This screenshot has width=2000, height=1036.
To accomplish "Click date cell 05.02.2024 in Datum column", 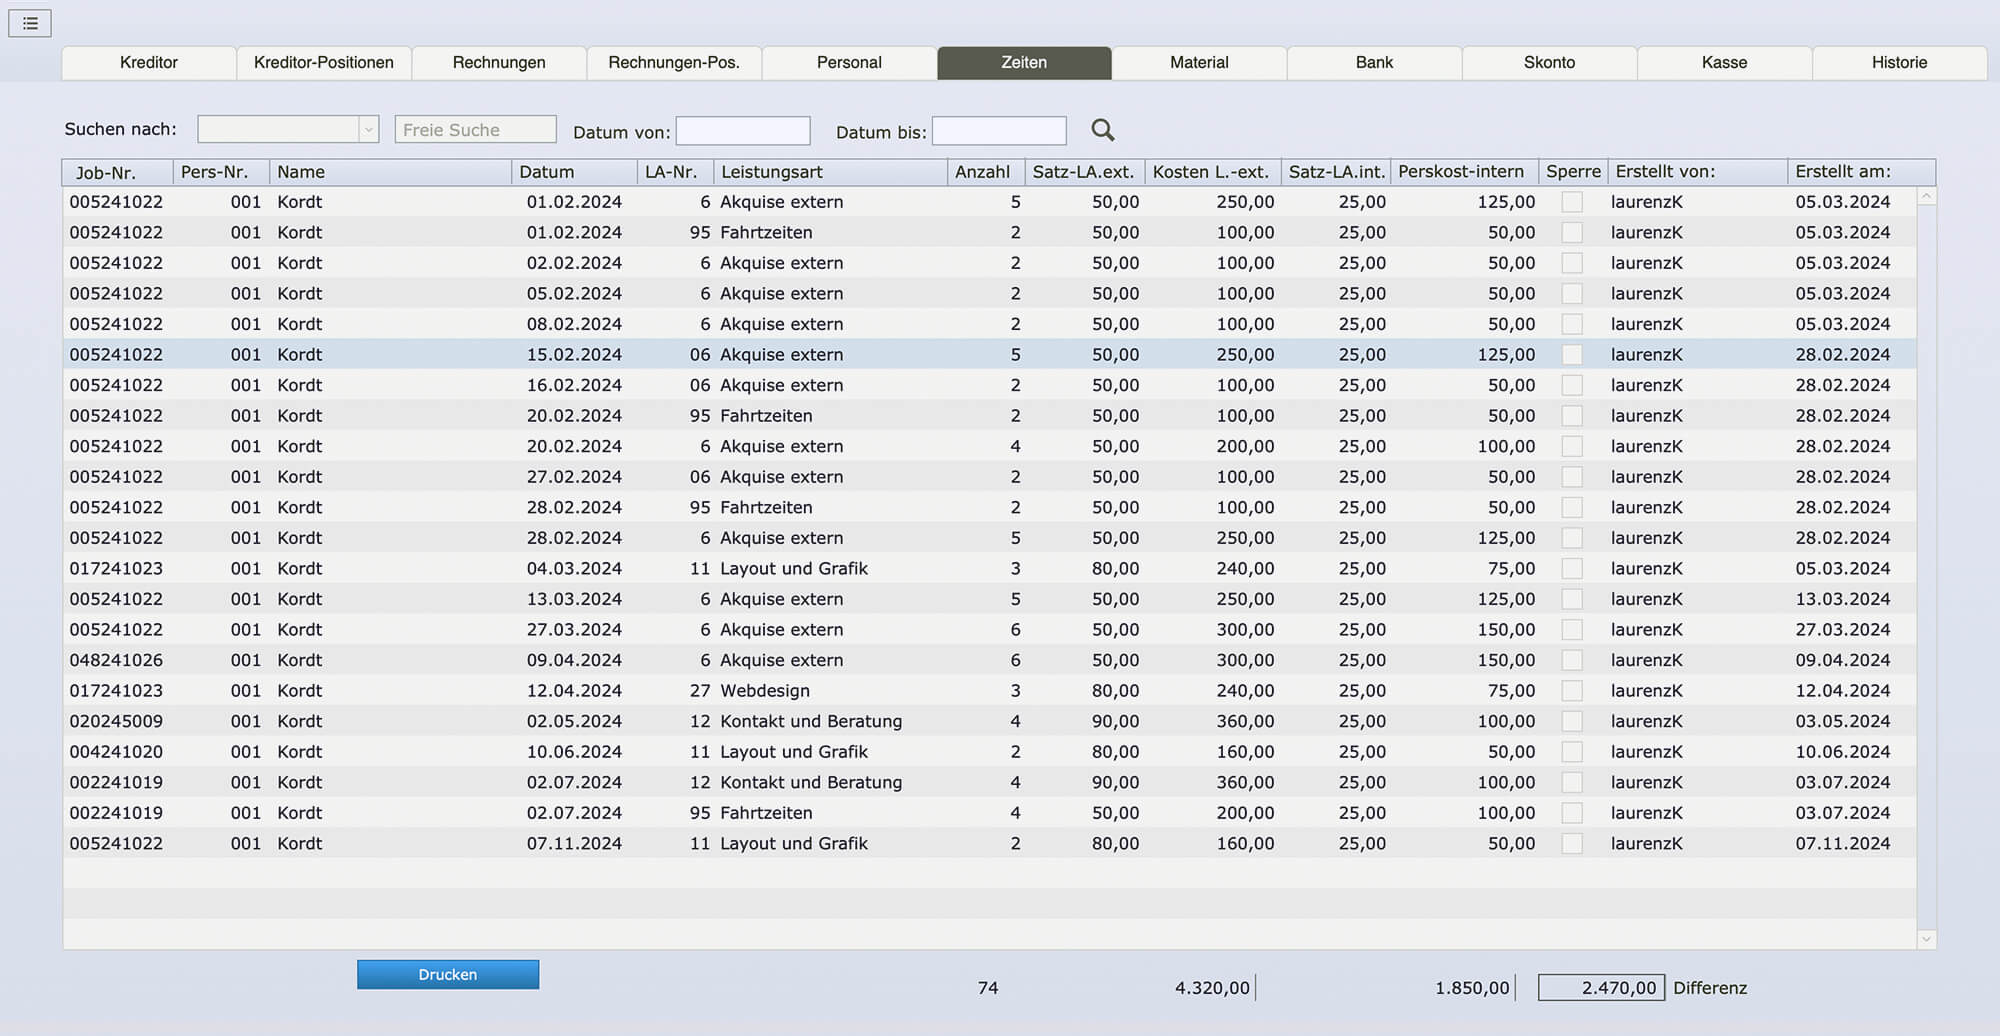I will 574,294.
